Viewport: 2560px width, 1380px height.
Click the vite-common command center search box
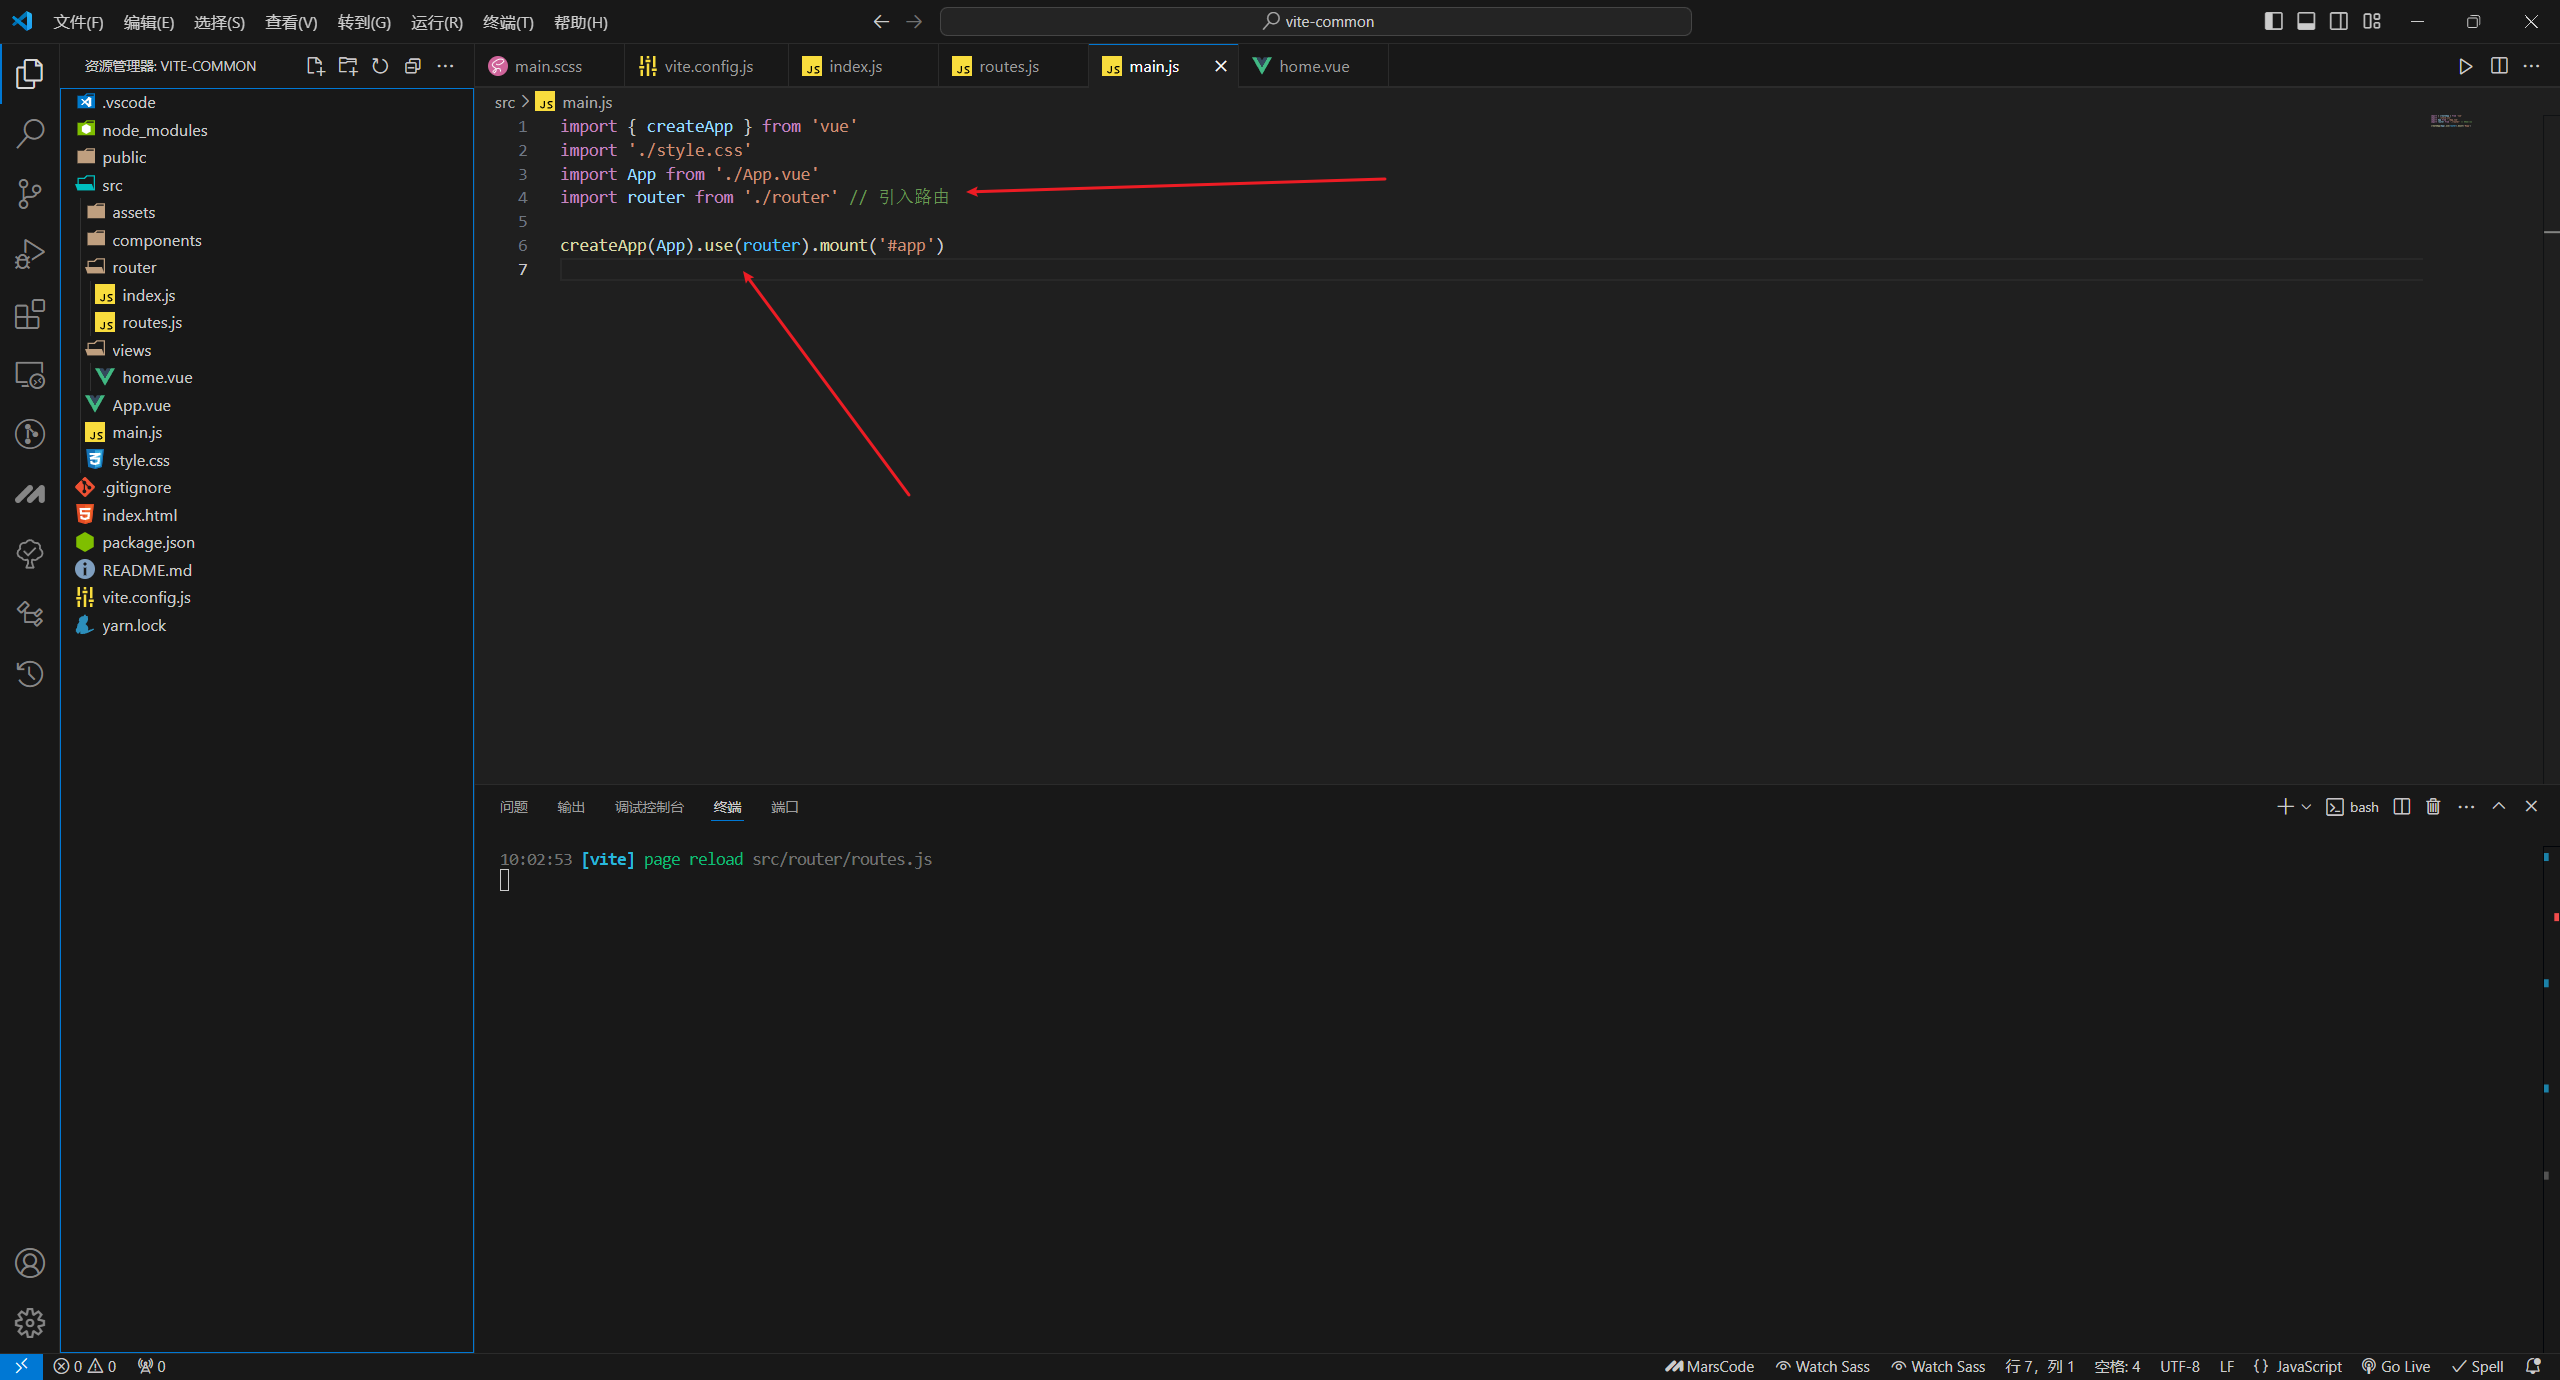point(1316,21)
